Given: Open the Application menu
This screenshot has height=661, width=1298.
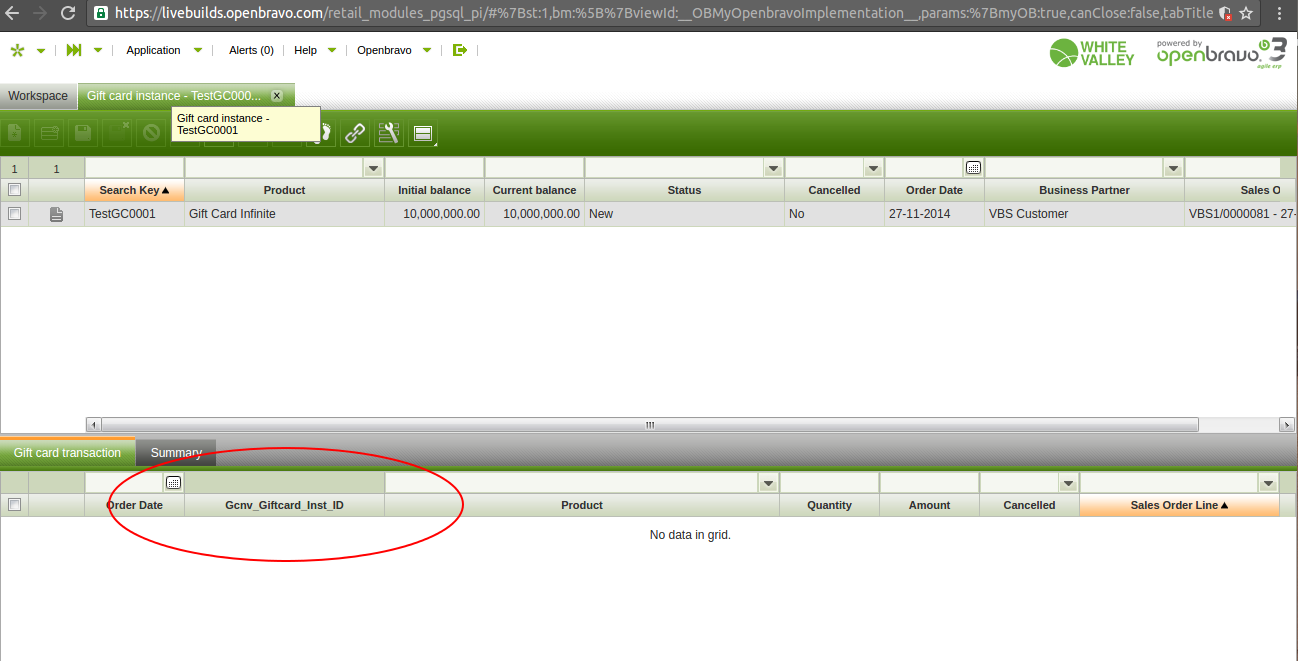Looking at the screenshot, I should coord(154,50).
